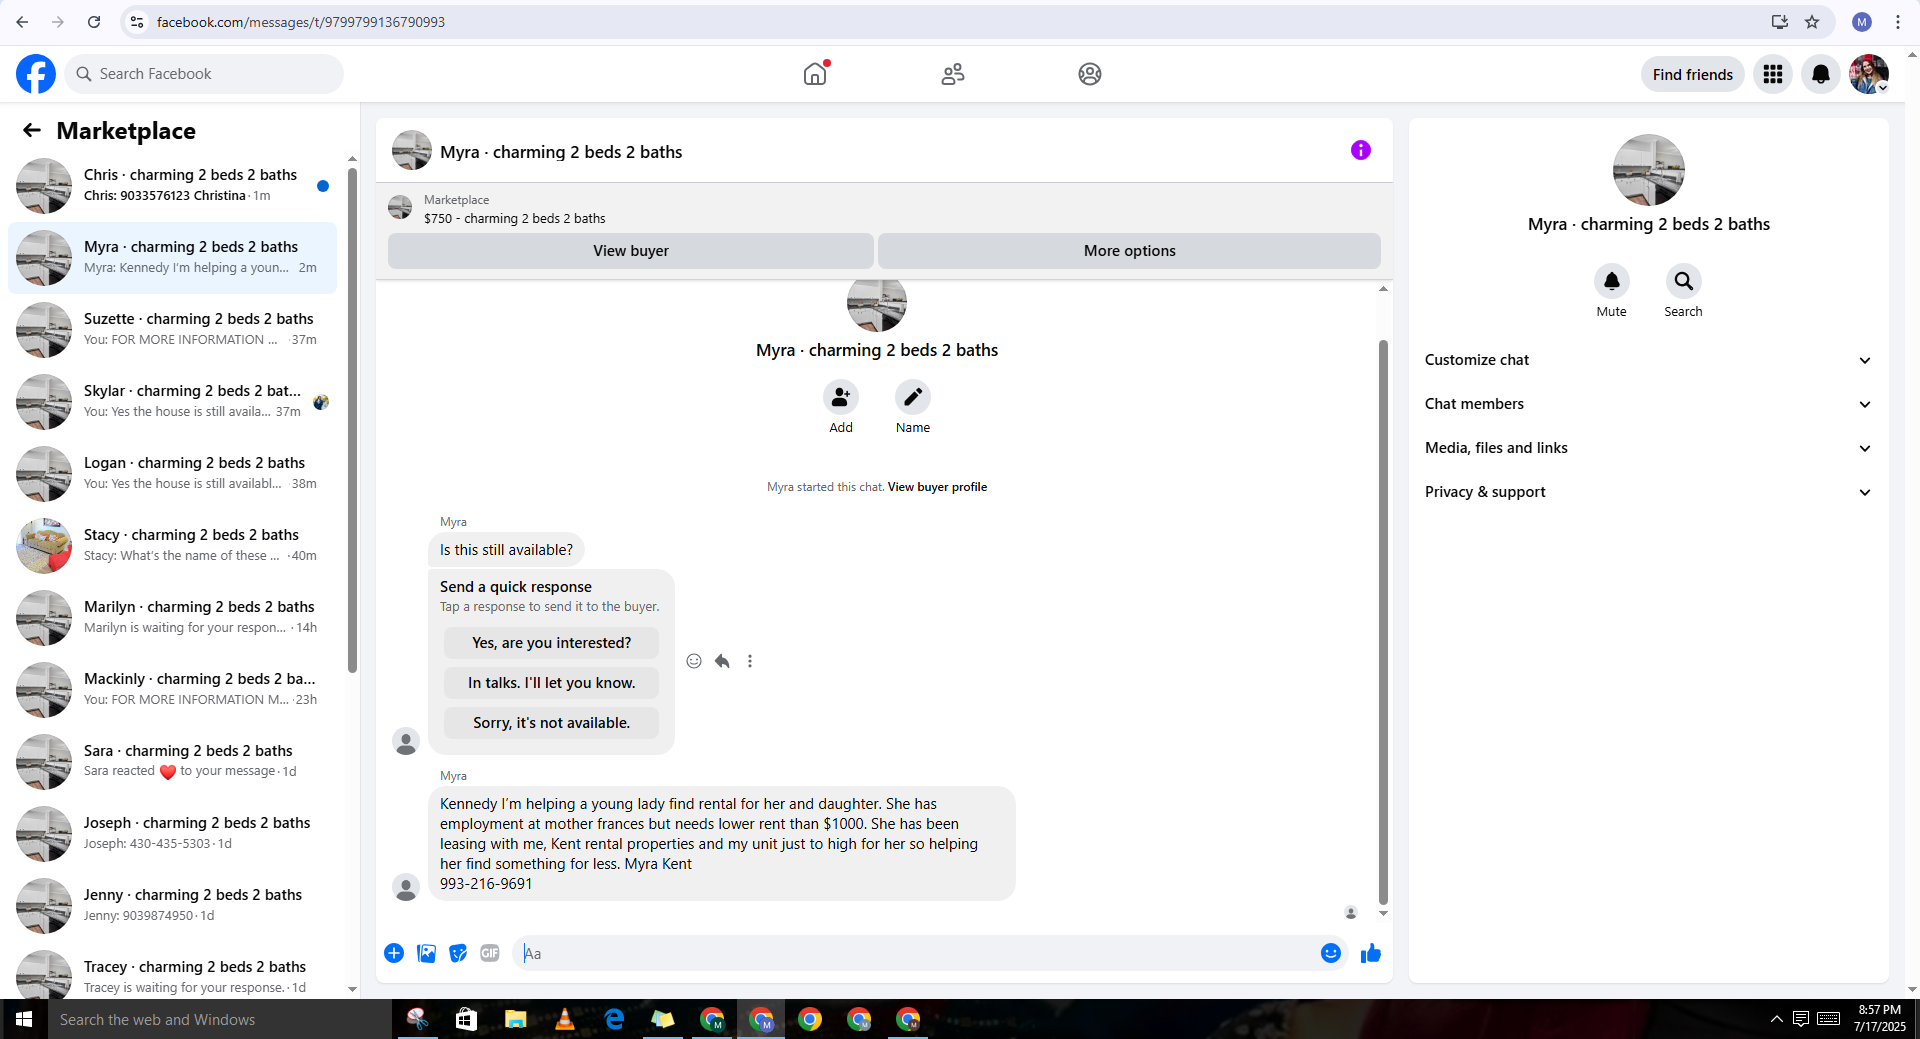Open the Friends icon in top navigation

pos(953,74)
